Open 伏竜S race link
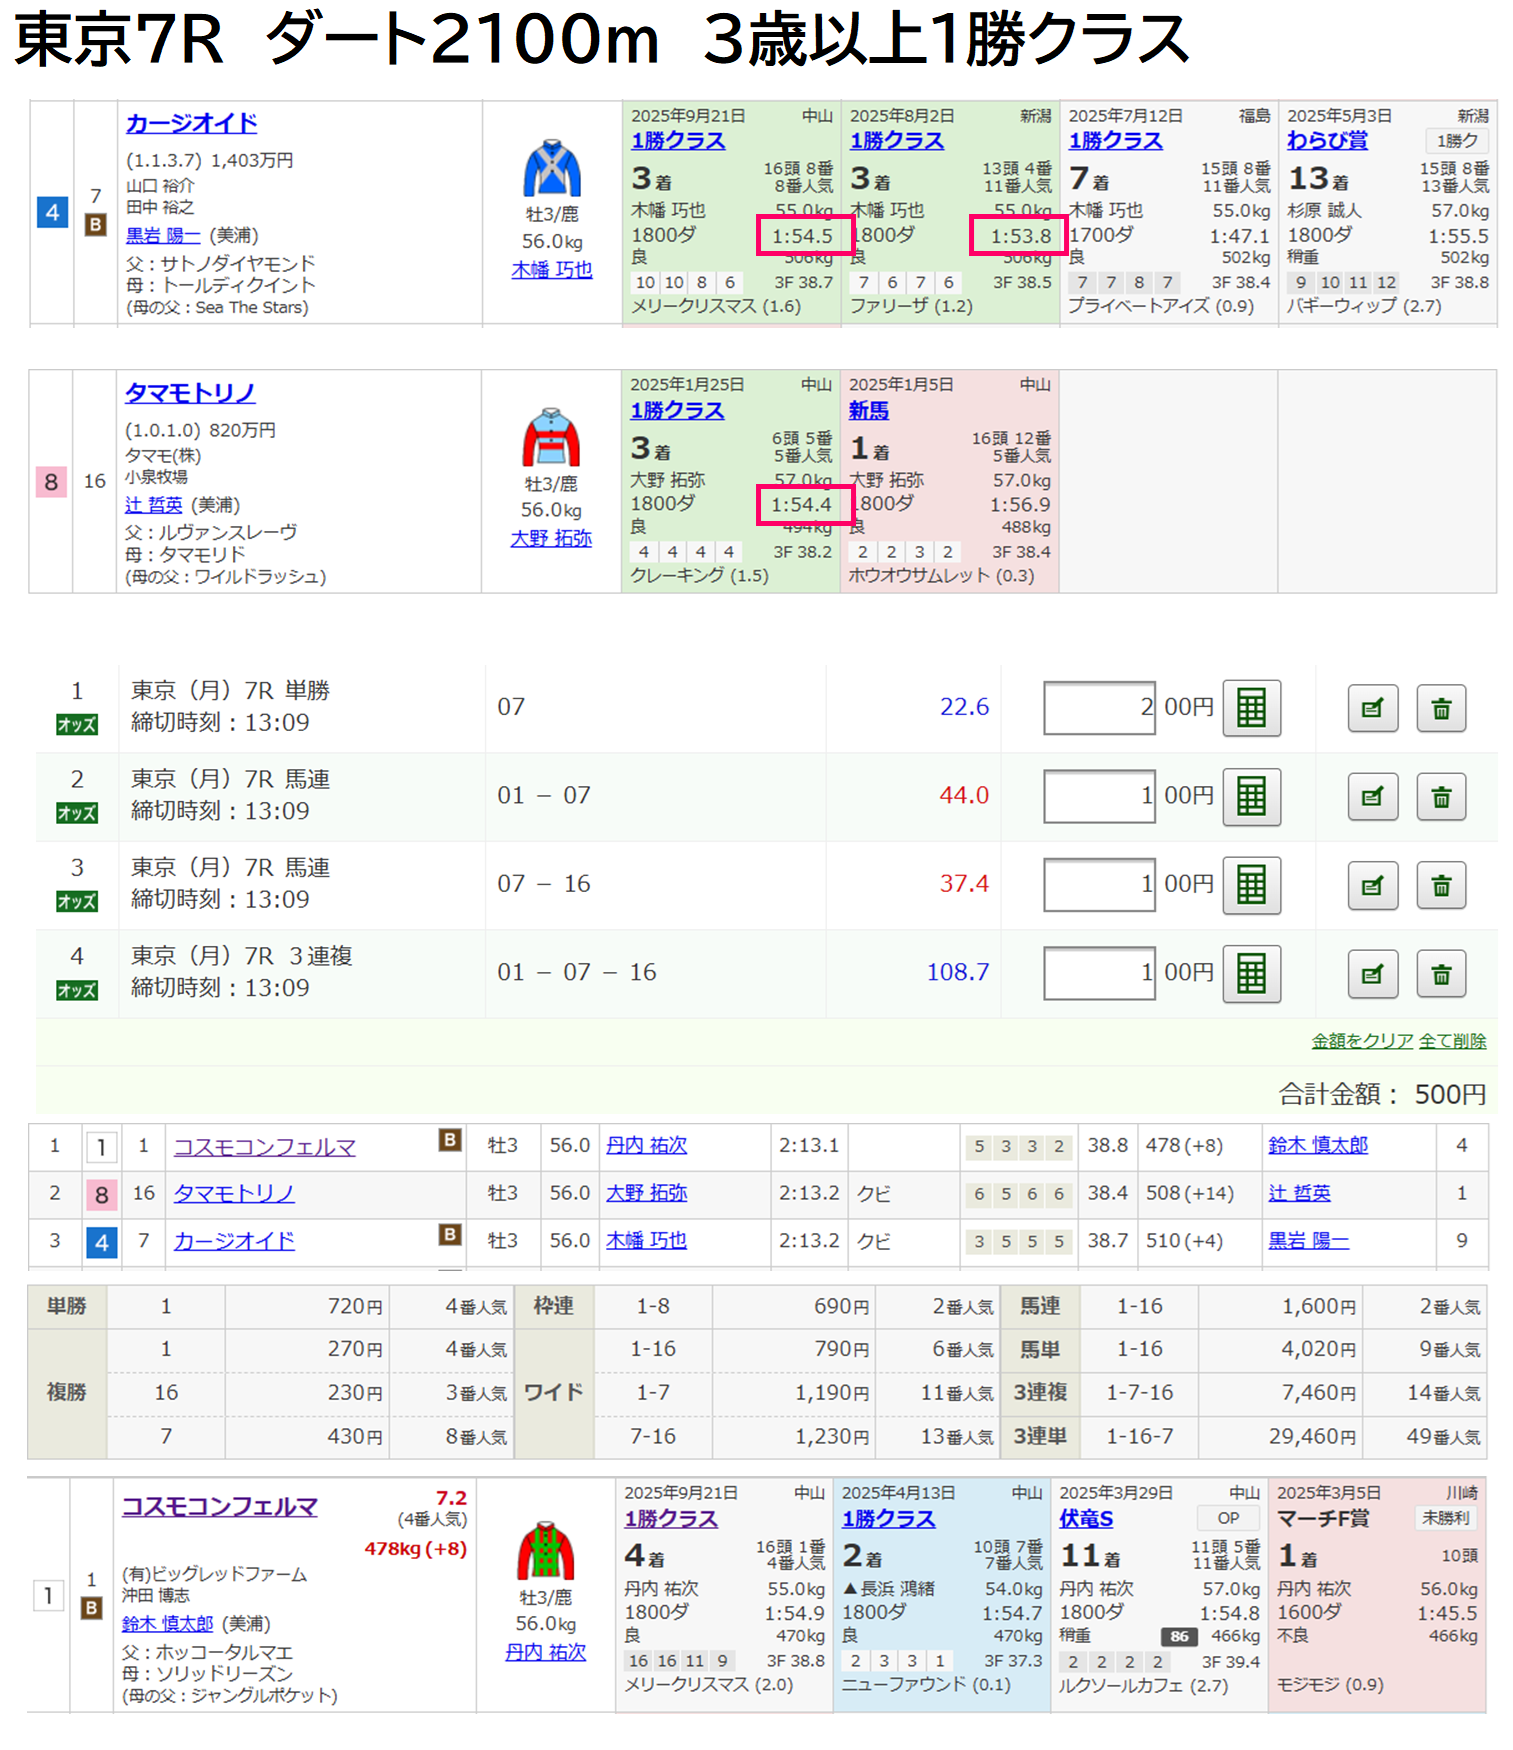The width and height of the screenshot is (1513, 1750). point(1086,1519)
